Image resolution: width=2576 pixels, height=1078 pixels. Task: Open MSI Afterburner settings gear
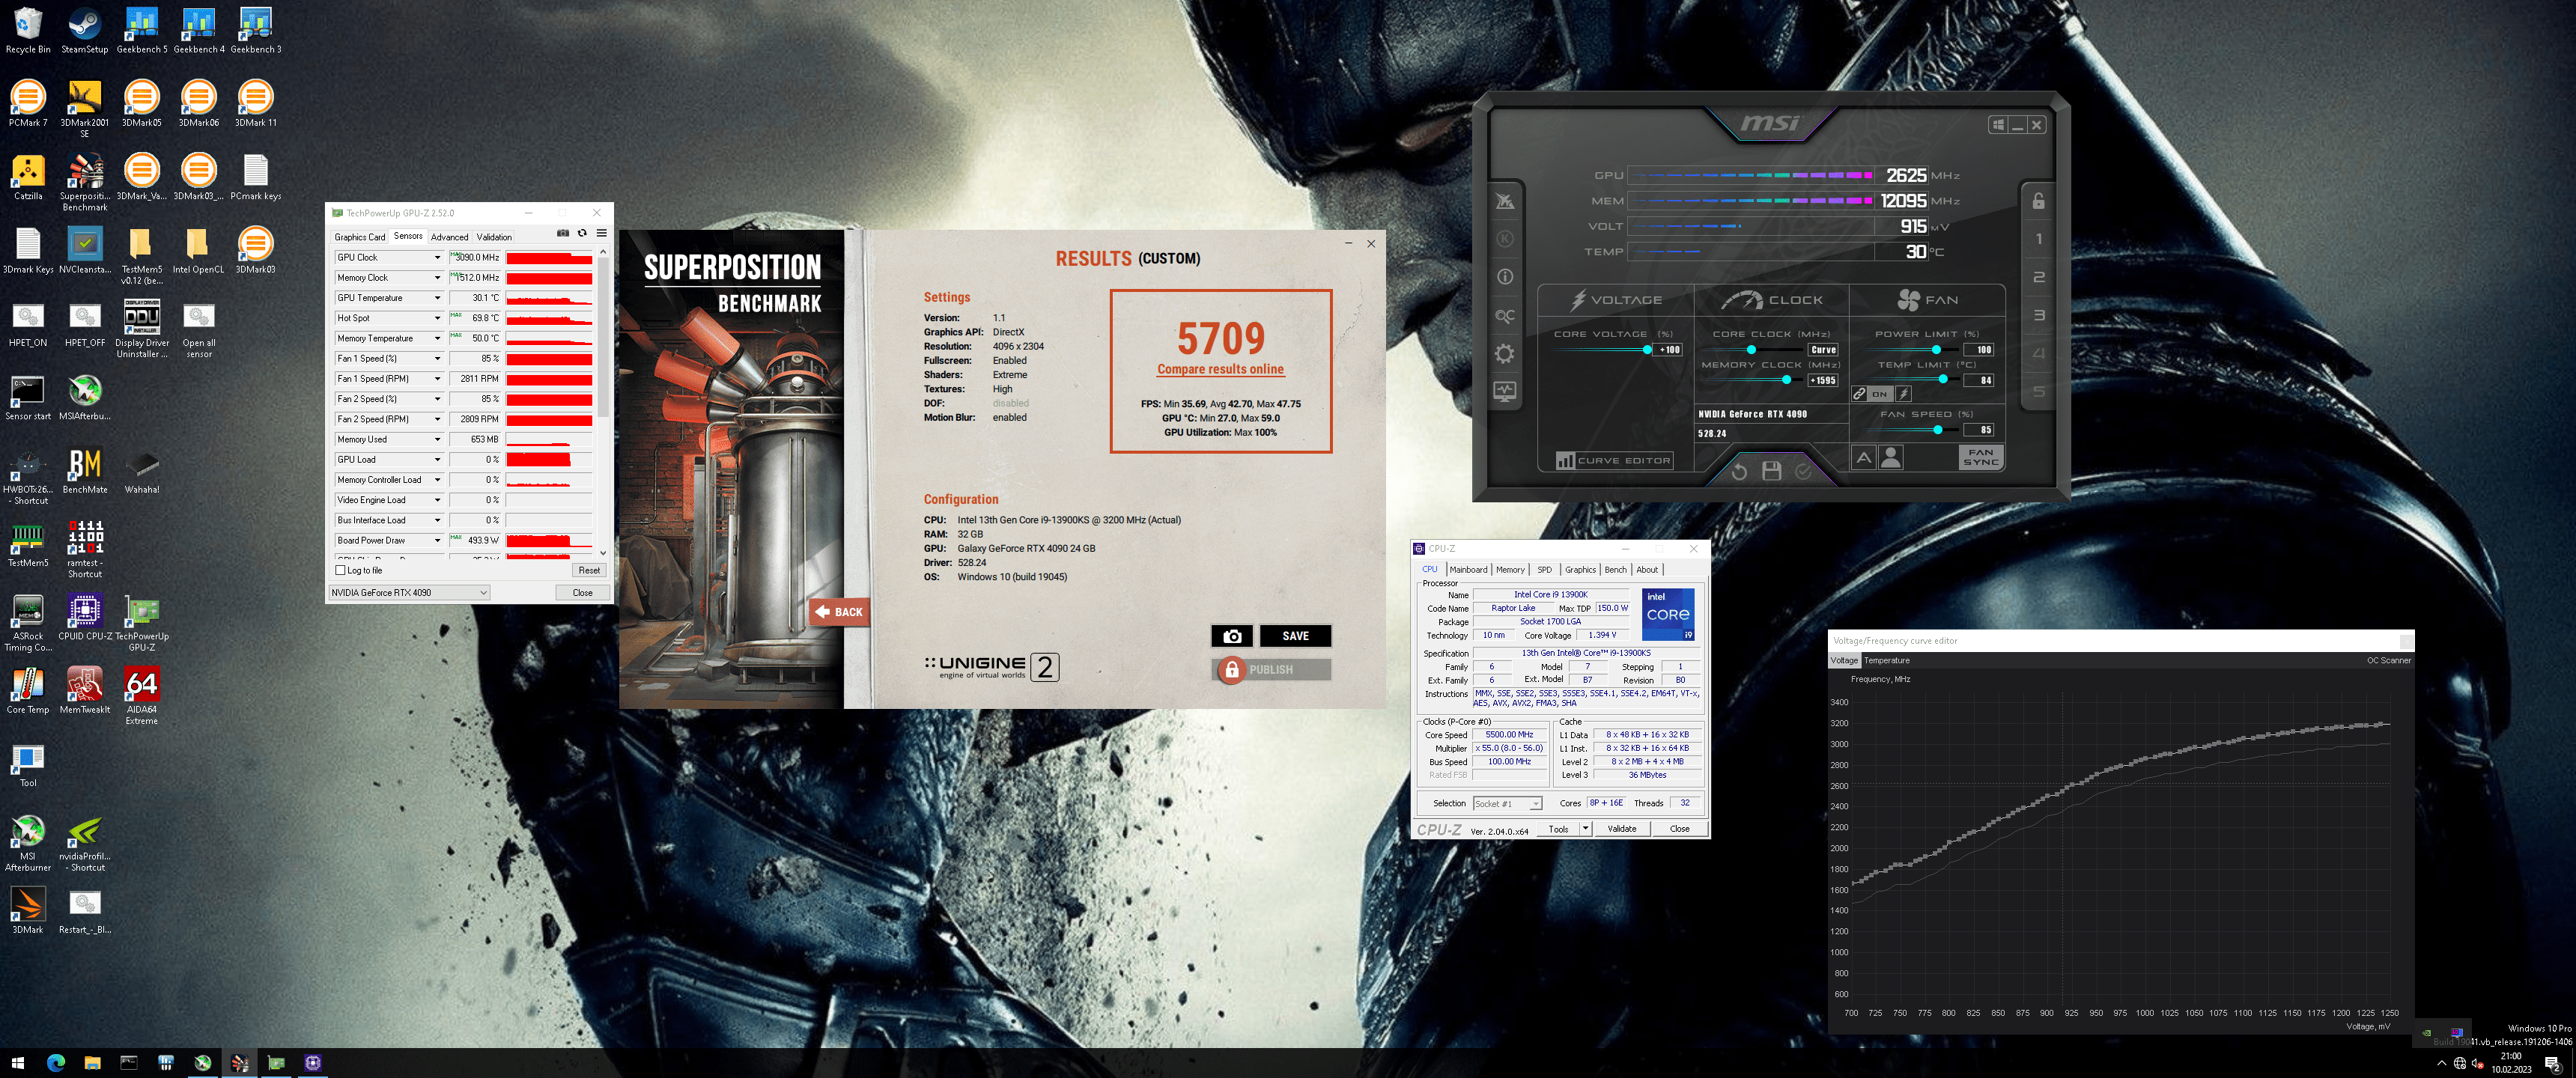tap(1504, 354)
